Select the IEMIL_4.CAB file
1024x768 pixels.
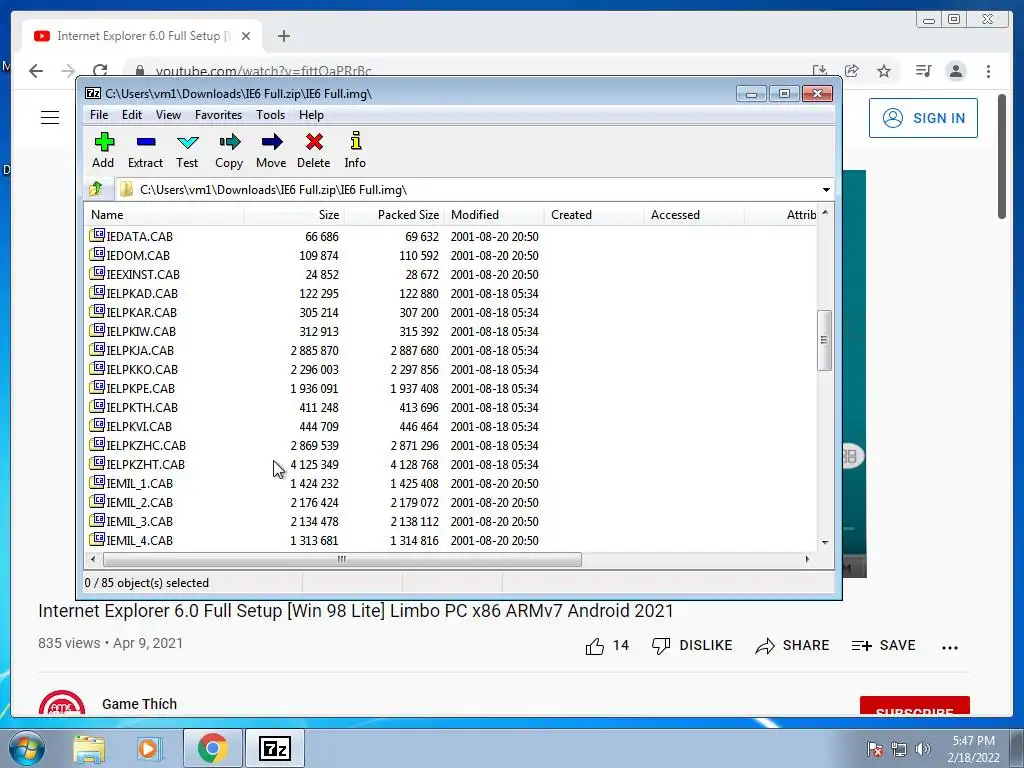[x=131, y=539]
